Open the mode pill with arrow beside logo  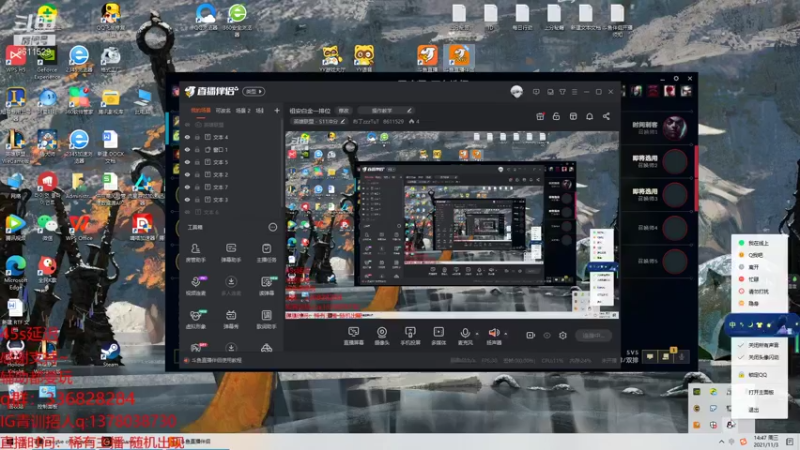click(254, 91)
